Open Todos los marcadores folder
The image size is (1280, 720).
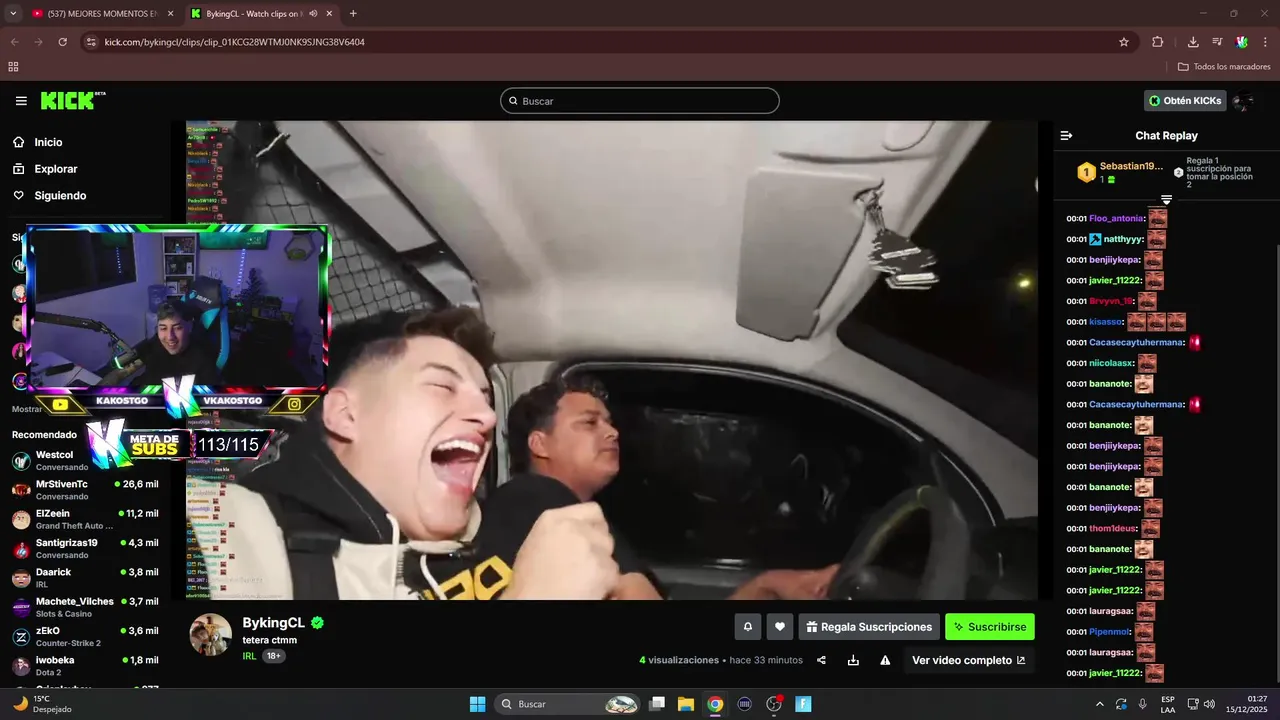(1224, 67)
